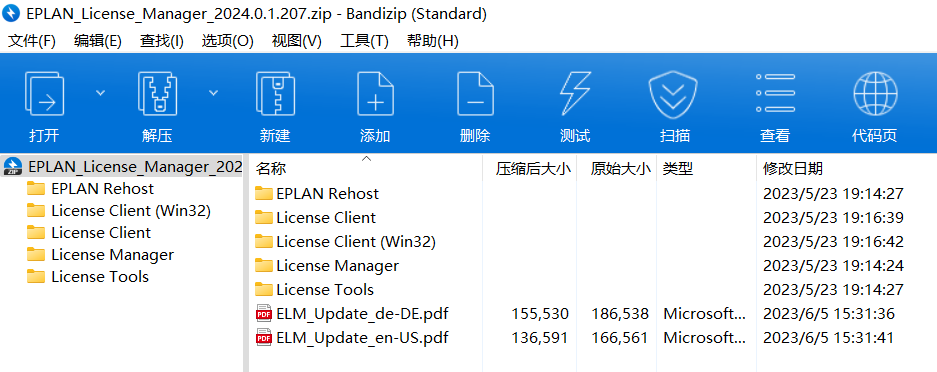Click the New archive (新建) icon

[x=275, y=94]
